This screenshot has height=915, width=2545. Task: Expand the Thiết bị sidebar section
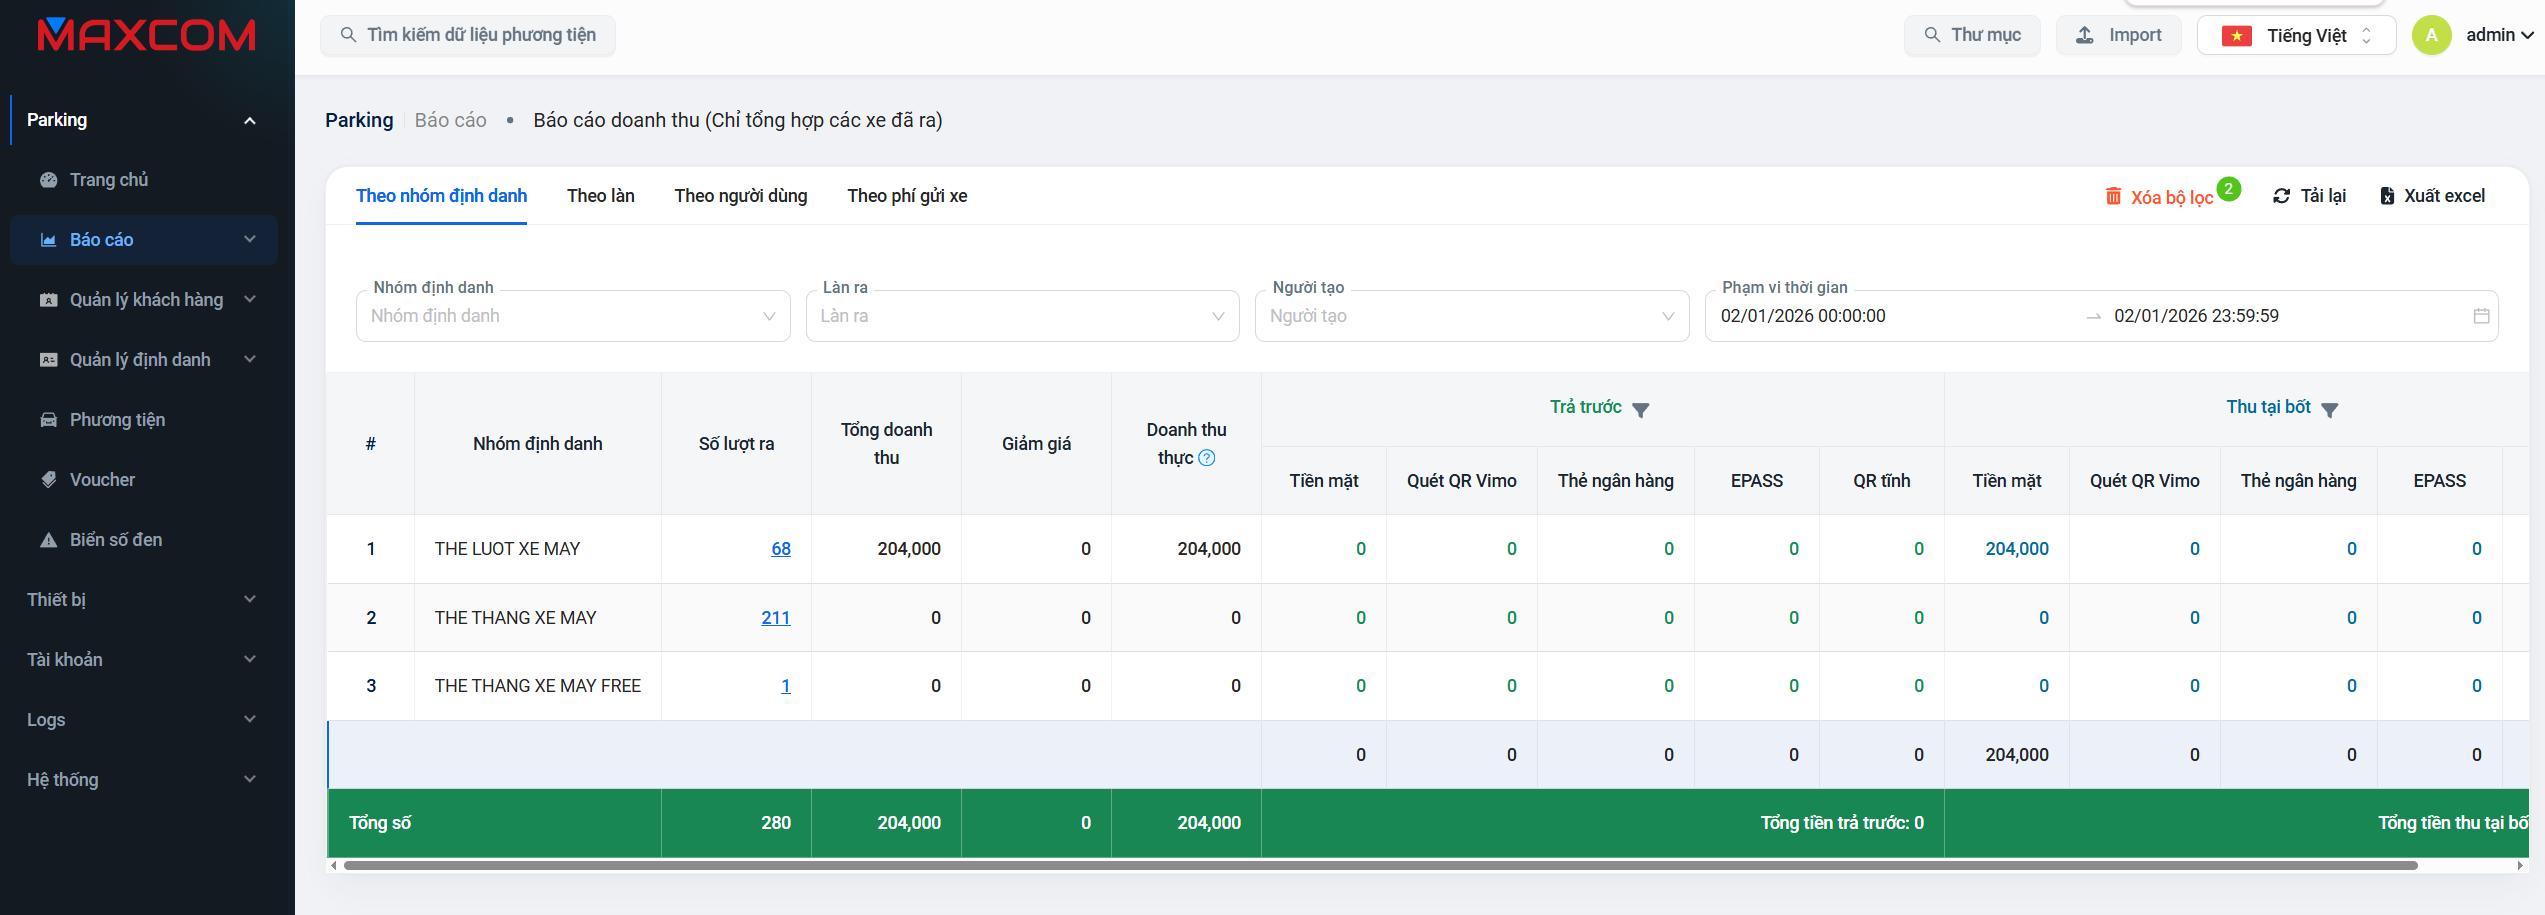[x=140, y=600]
